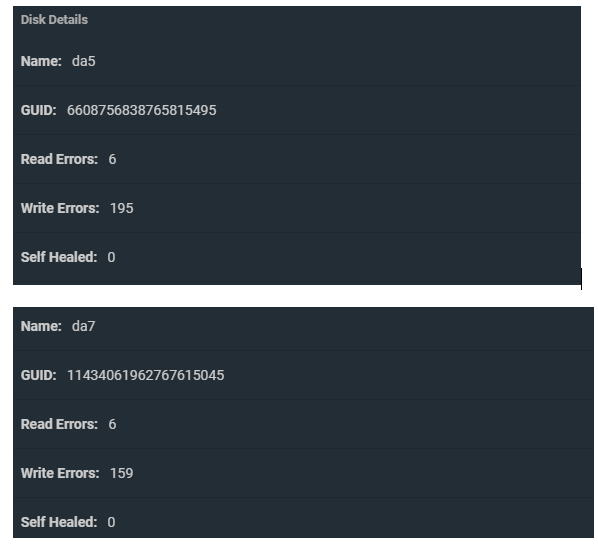Click da7 Self Healed label
The image size is (598, 547).
59,522
